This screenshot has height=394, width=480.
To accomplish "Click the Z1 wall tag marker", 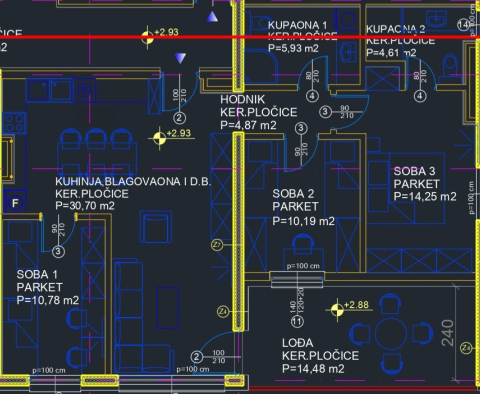I will (217, 245).
